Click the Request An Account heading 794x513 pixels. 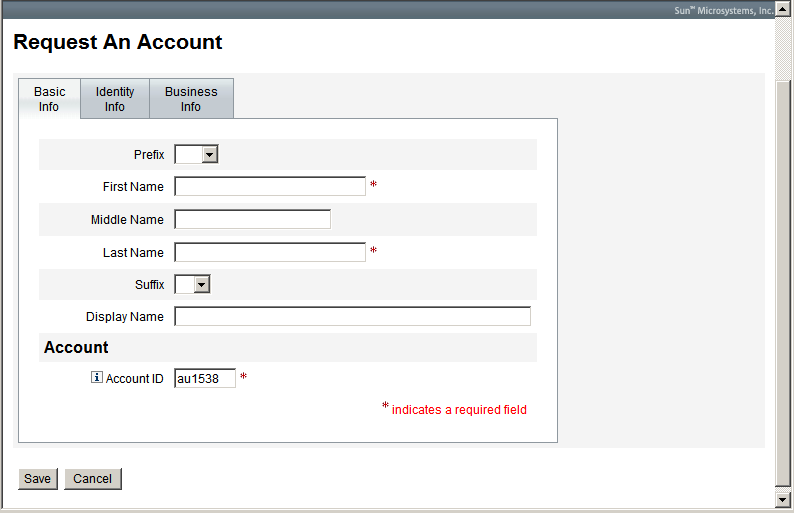pos(118,42)
